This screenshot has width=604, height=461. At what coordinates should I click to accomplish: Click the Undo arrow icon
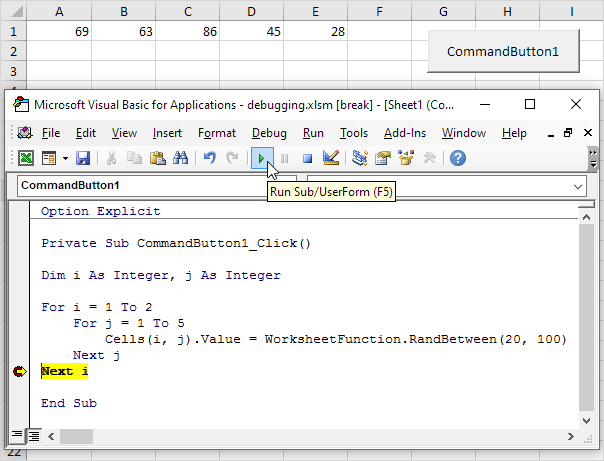tap(209, 158)
